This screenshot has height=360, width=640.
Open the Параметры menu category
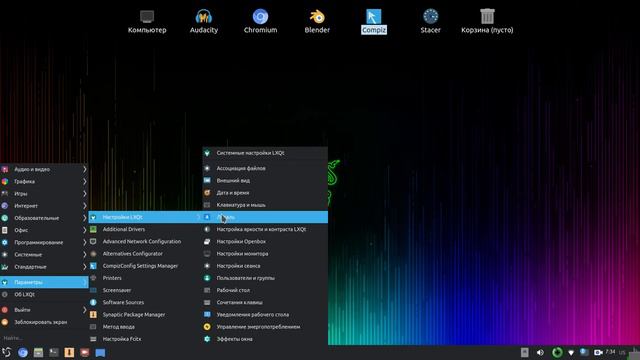point(44,282)
